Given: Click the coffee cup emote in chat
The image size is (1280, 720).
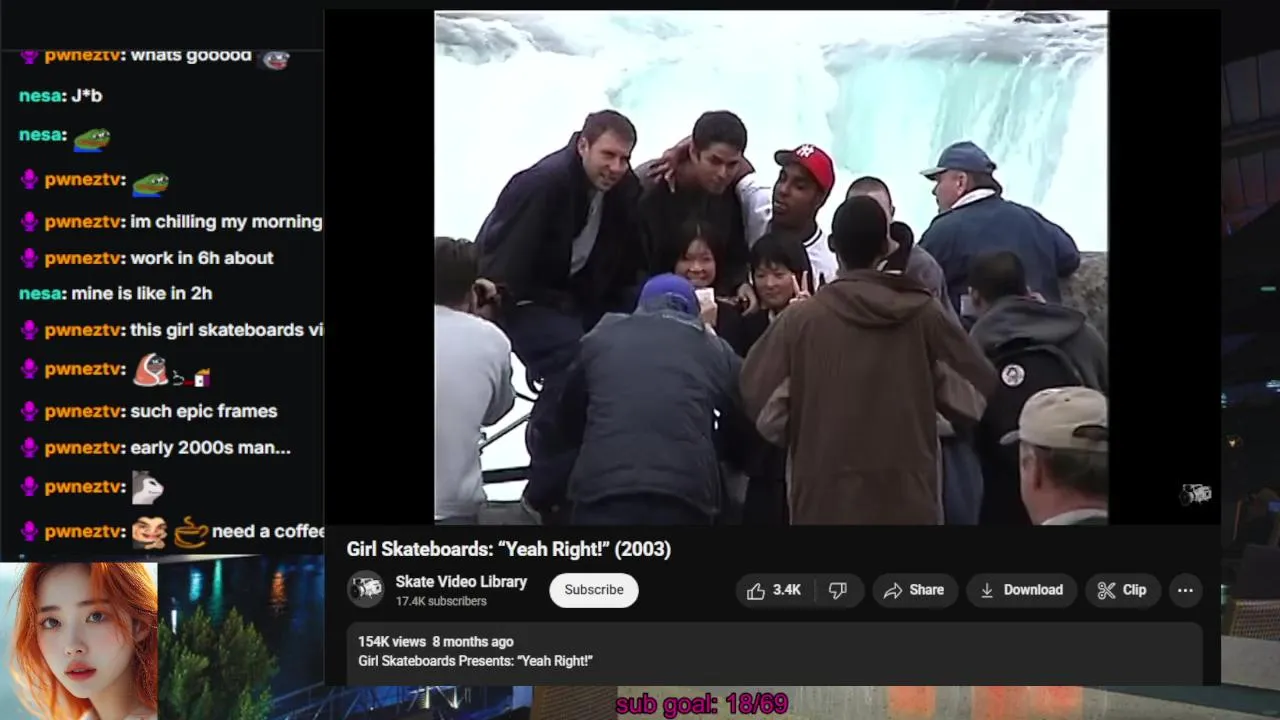Looking at the screenshot, I should pos(190,532).
